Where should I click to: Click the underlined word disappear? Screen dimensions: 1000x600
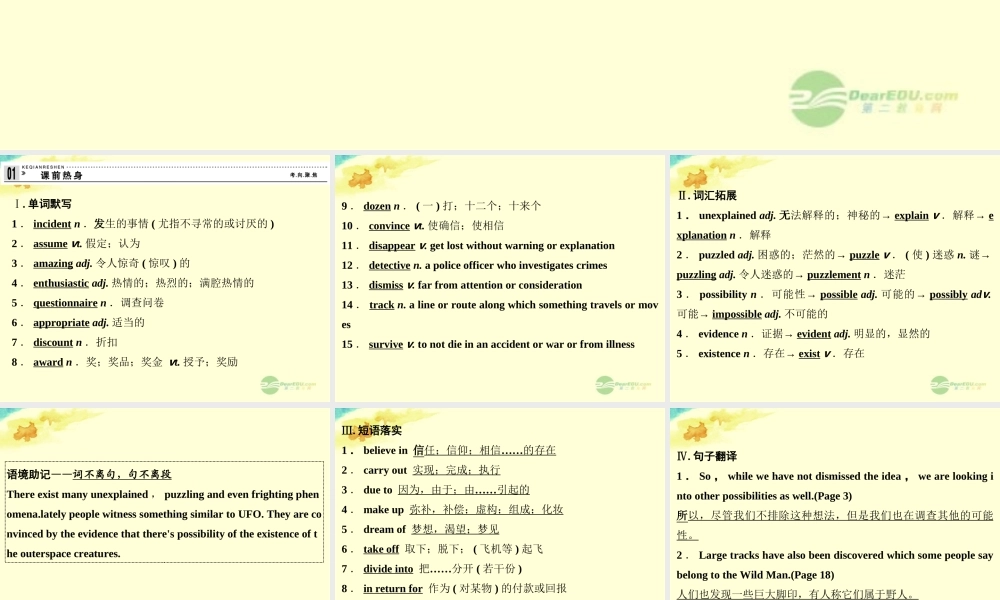pos(392,245)
